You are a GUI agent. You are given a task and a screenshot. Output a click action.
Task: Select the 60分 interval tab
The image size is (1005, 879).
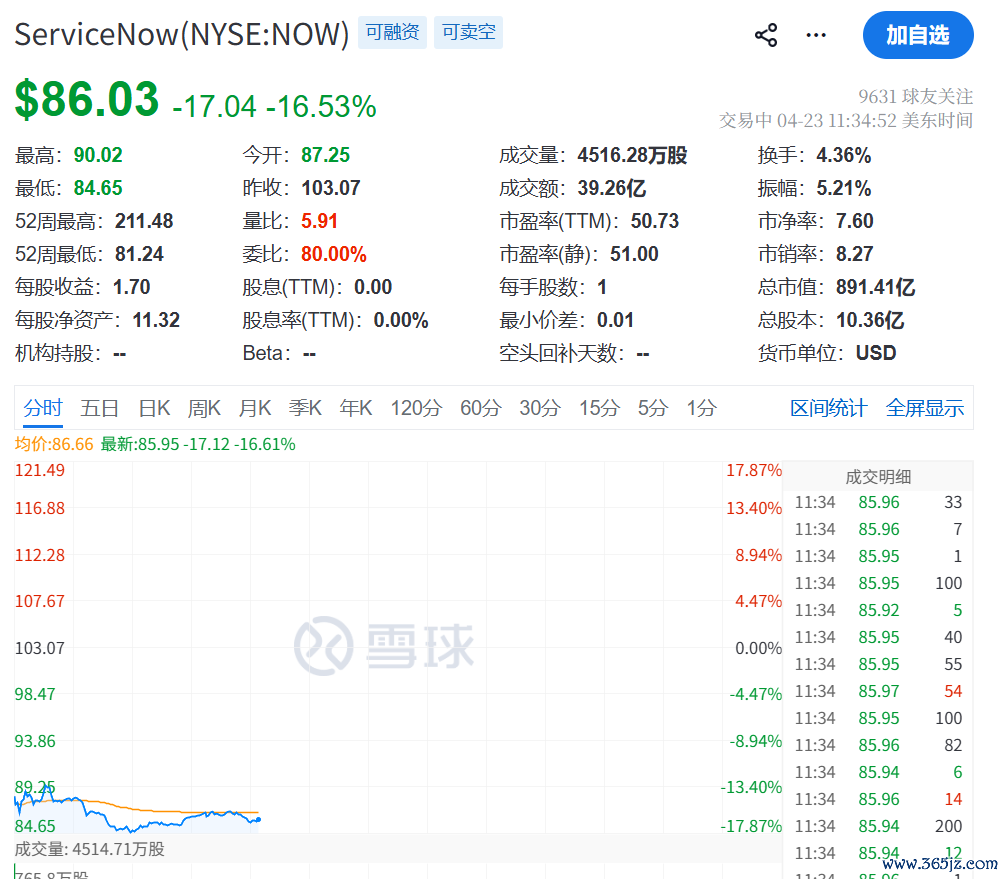tap(481, 408)
